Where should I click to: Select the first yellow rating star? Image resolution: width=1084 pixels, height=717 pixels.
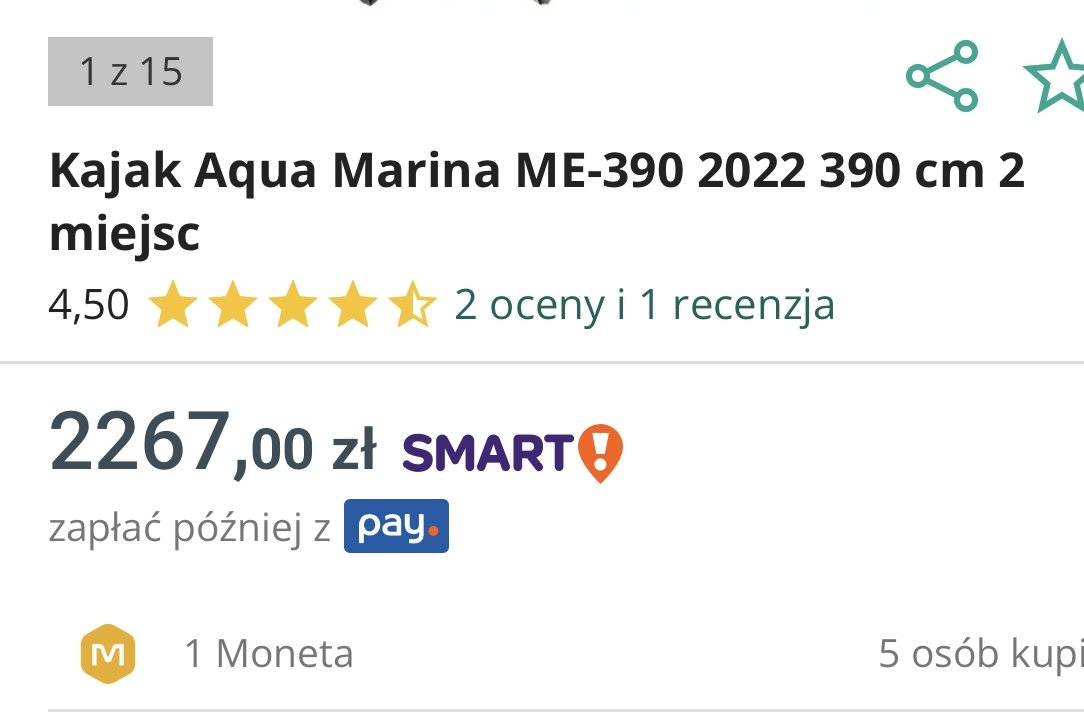tap(173, 304)
